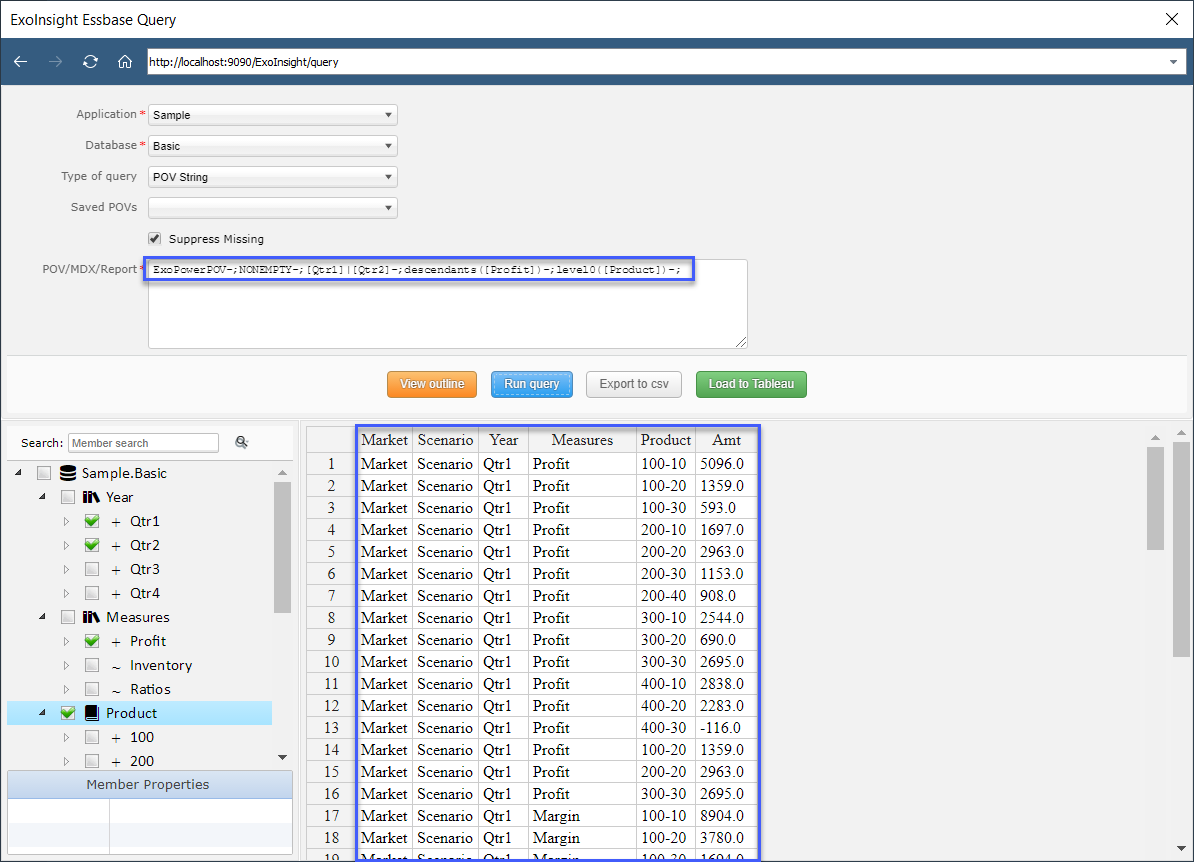Reload the page with the refresh icon
This screenshot has width=1194, height=862.
(91, 62)
